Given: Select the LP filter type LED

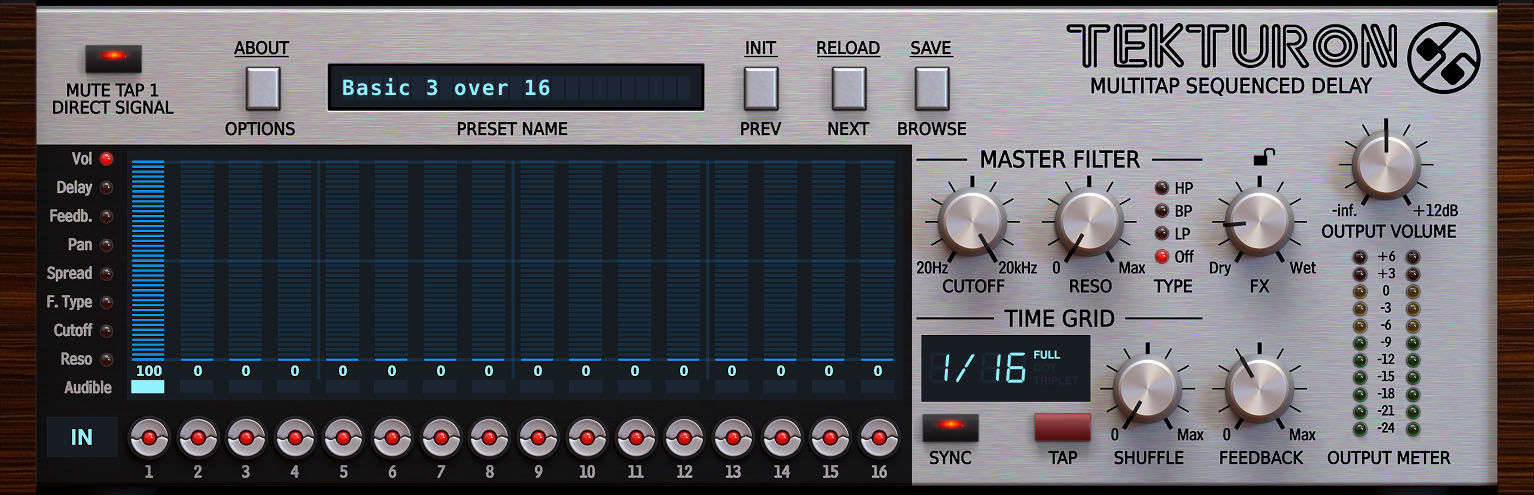Looking at the screenshot, I should pyautogui.click(x=1162, y=233).
